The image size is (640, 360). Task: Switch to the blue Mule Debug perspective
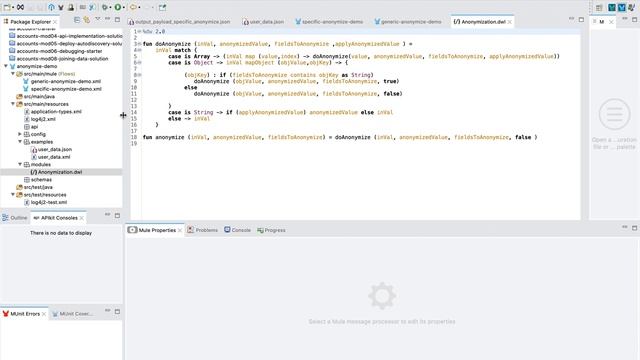click(622, 7)
